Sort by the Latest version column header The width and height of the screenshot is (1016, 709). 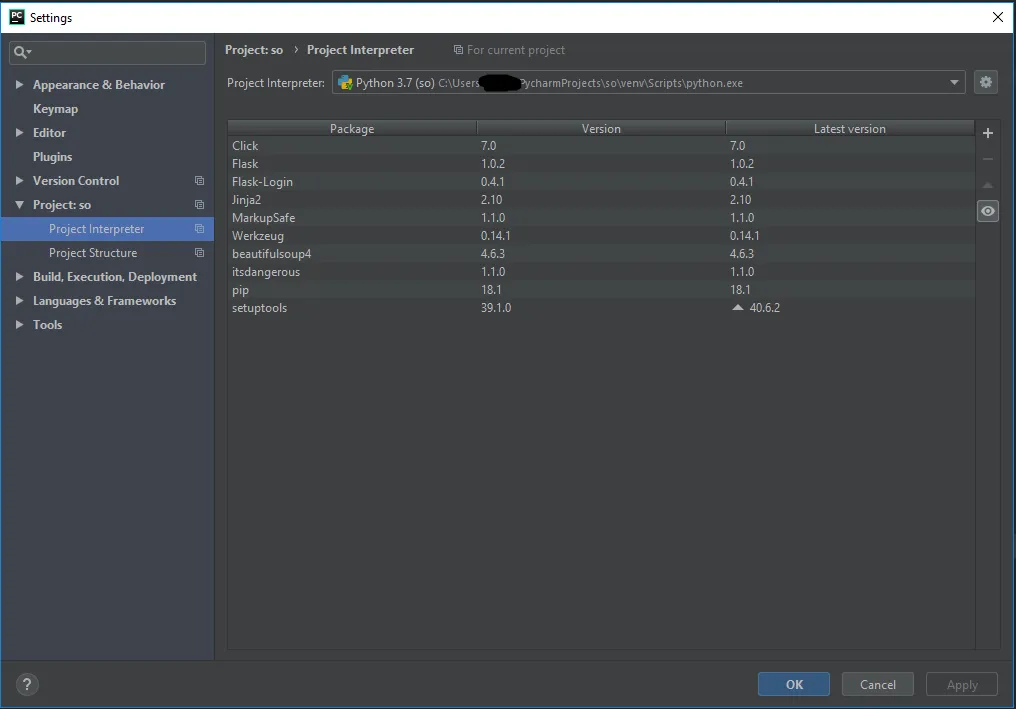(x=849, y=128)
